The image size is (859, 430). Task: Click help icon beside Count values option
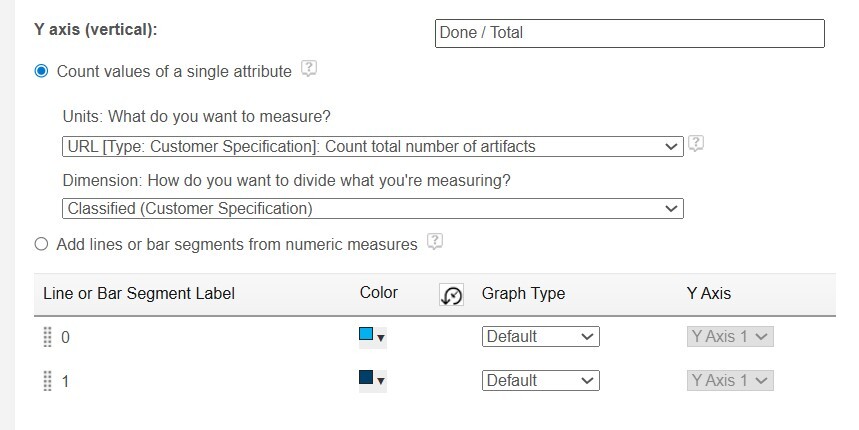[x=309, y=70]
